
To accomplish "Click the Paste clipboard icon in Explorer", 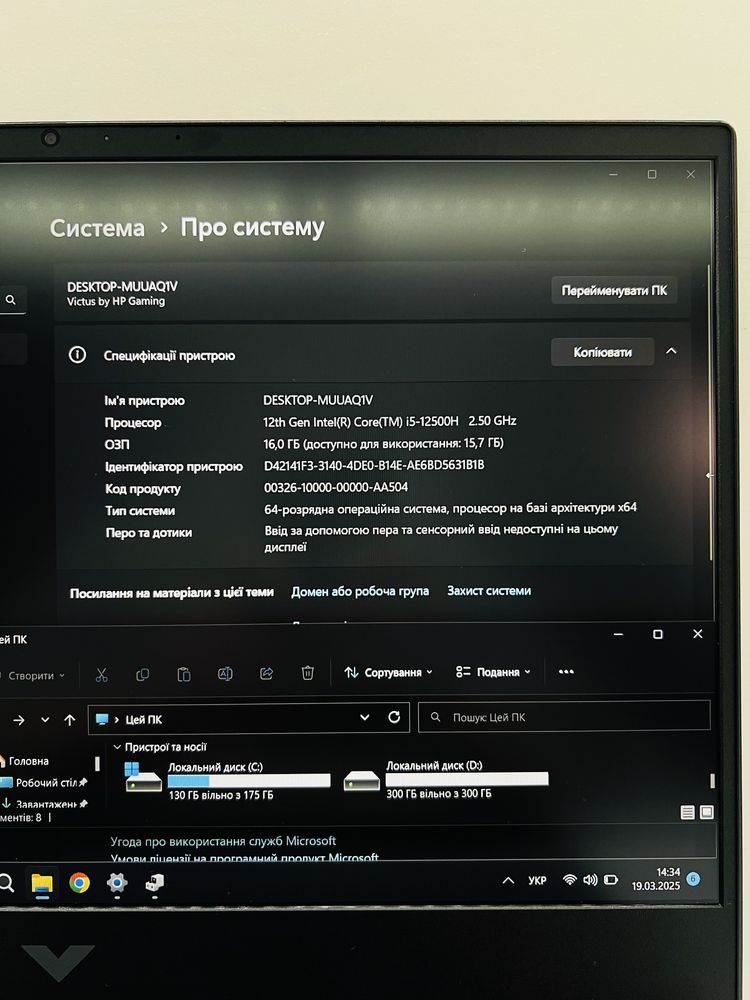I will click(x=184, y=674).
